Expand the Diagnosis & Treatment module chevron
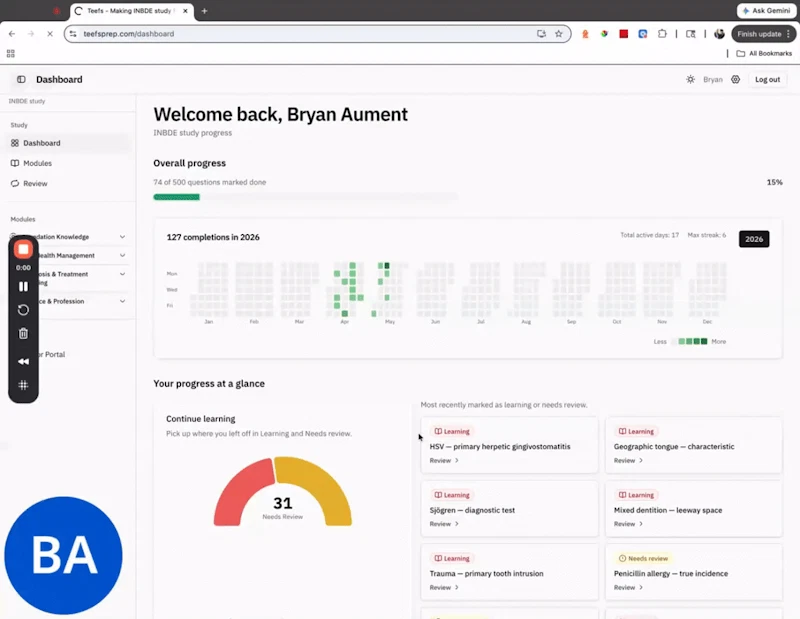Image resolution: width=800 pixels, height=619 pixels. point(122,274)
